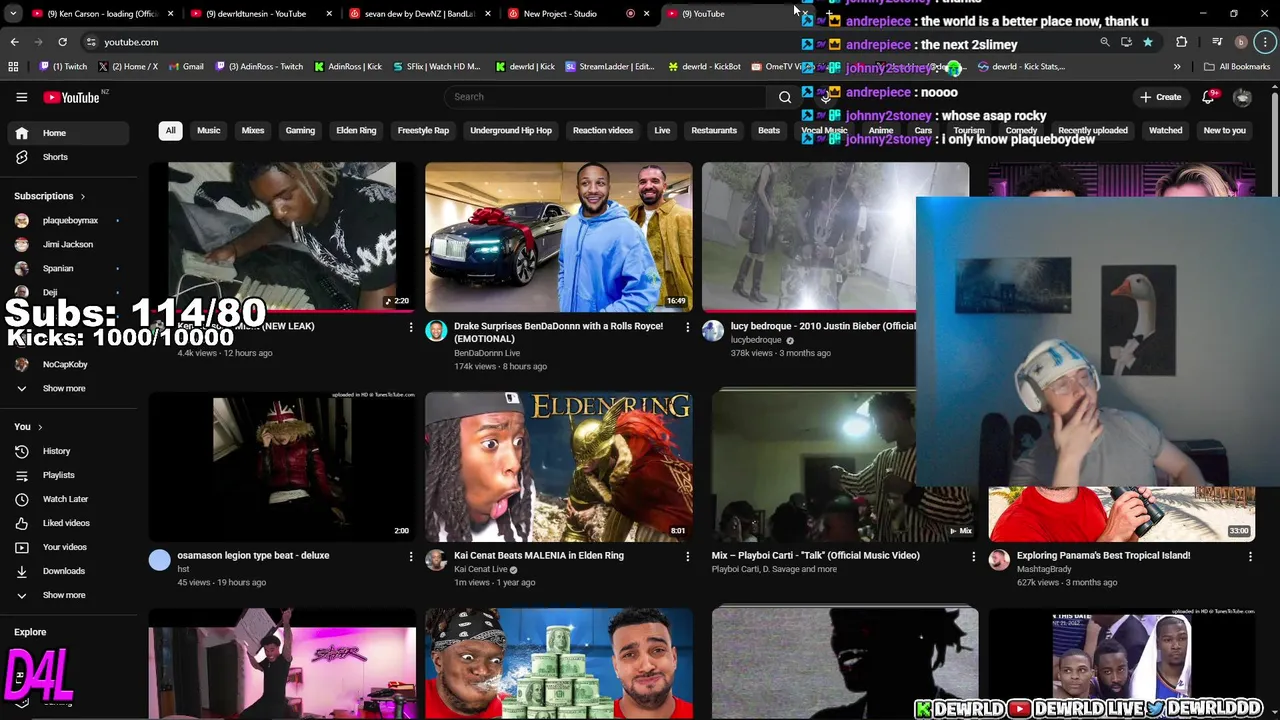Screen dimensions: 1280x720
Task: Select the Gaming filter chip
Action: click(300, 130)
